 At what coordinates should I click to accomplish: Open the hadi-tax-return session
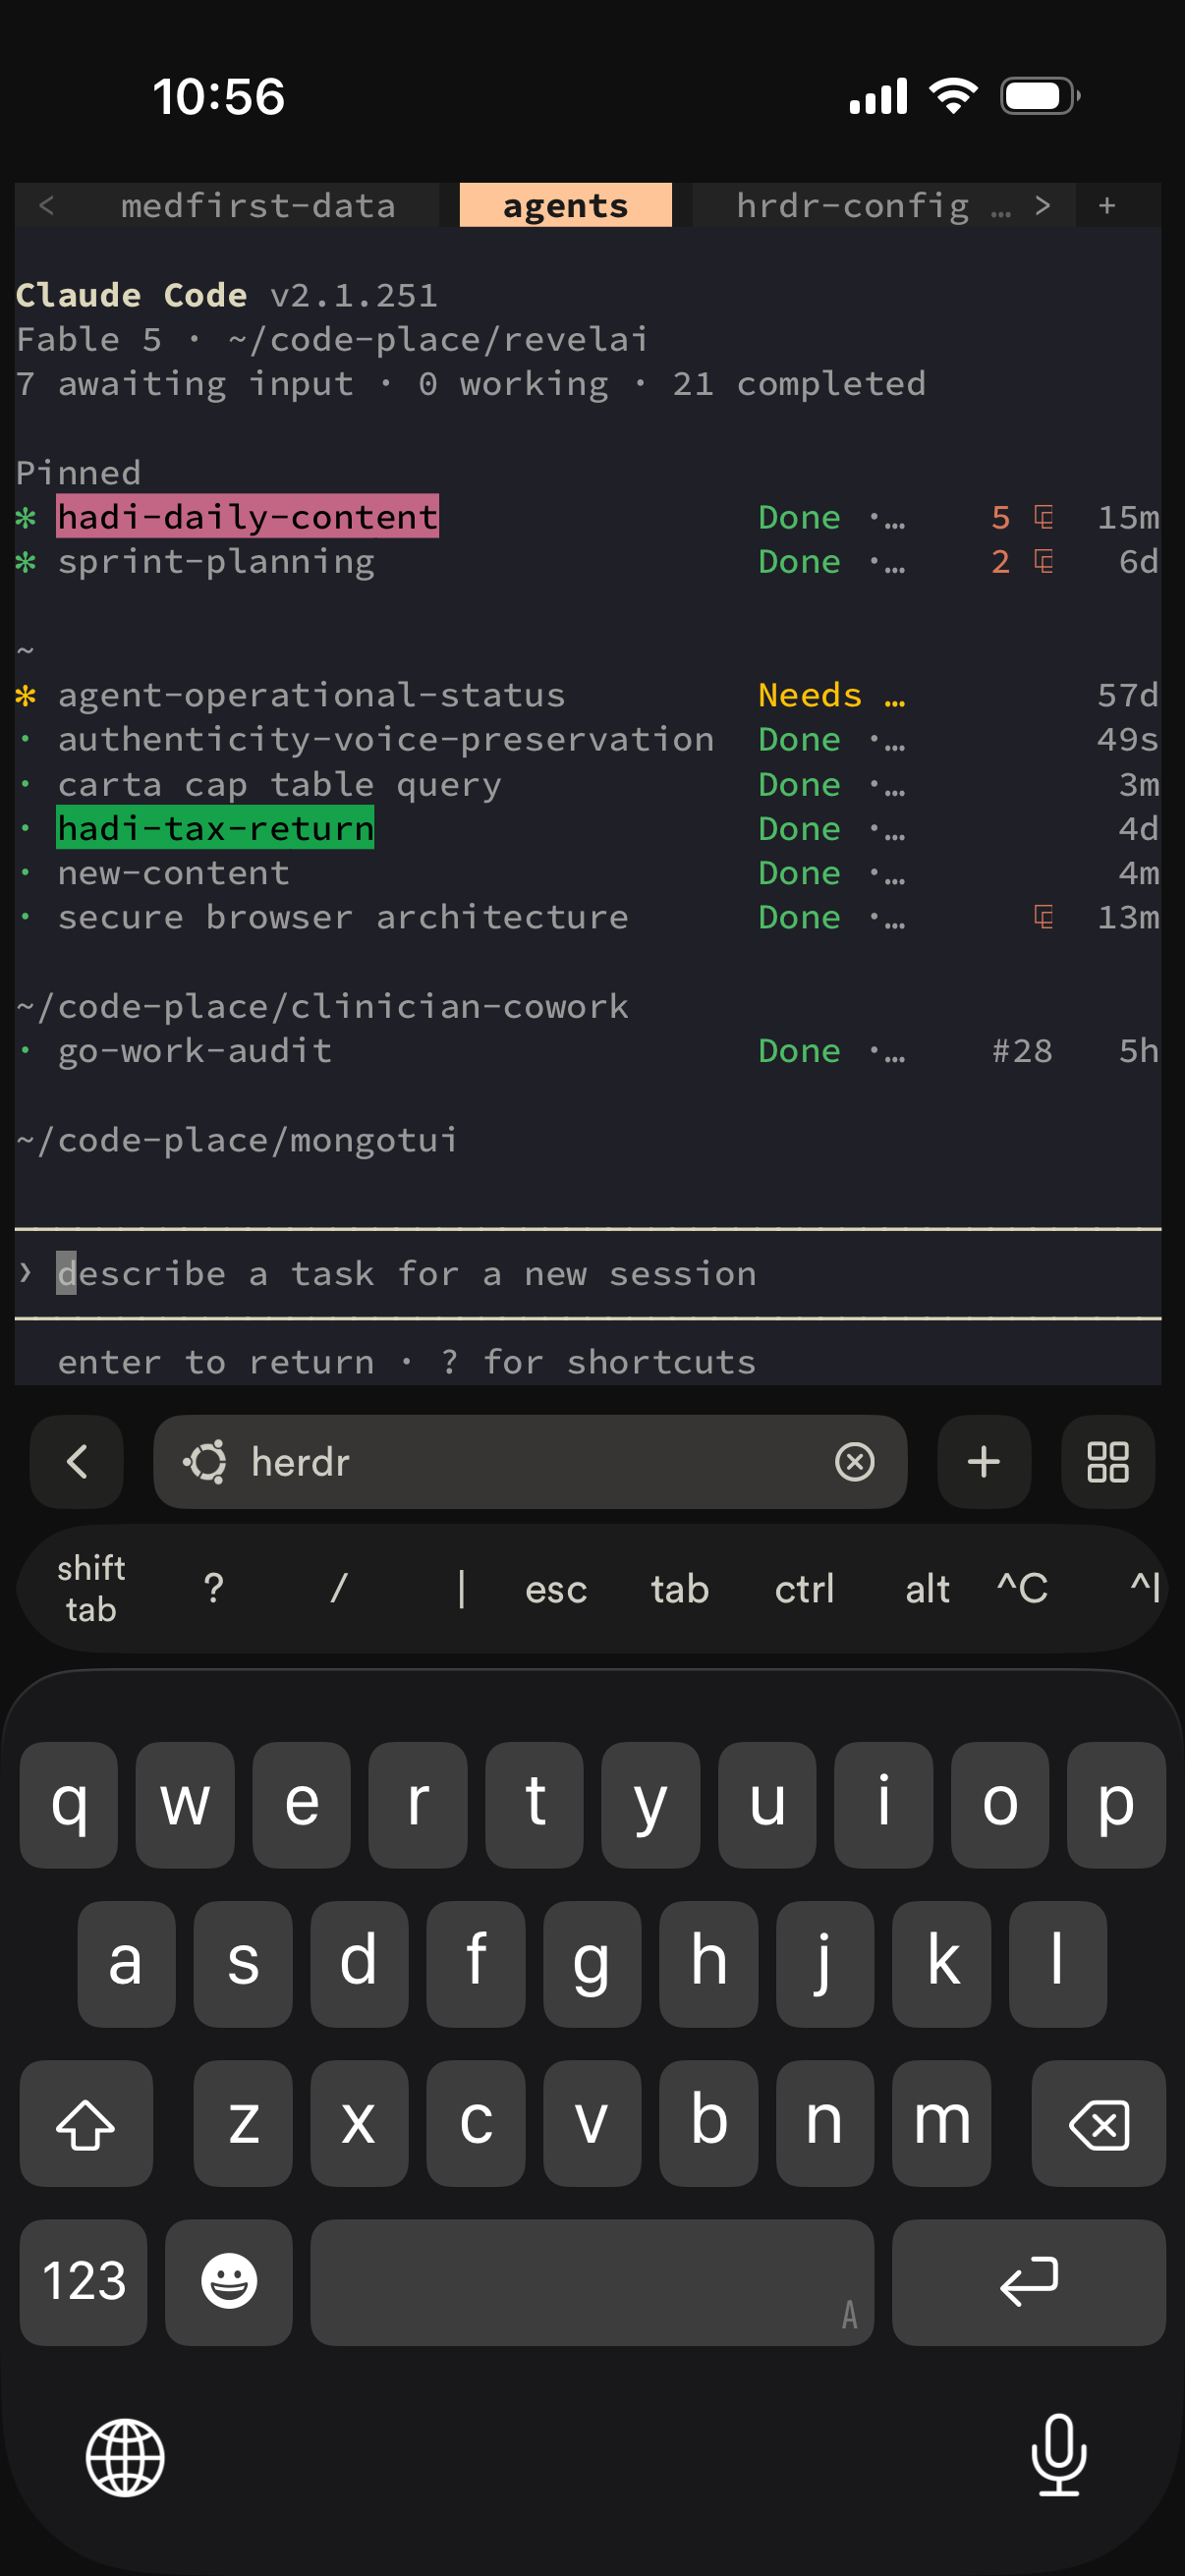coord(215,828)
